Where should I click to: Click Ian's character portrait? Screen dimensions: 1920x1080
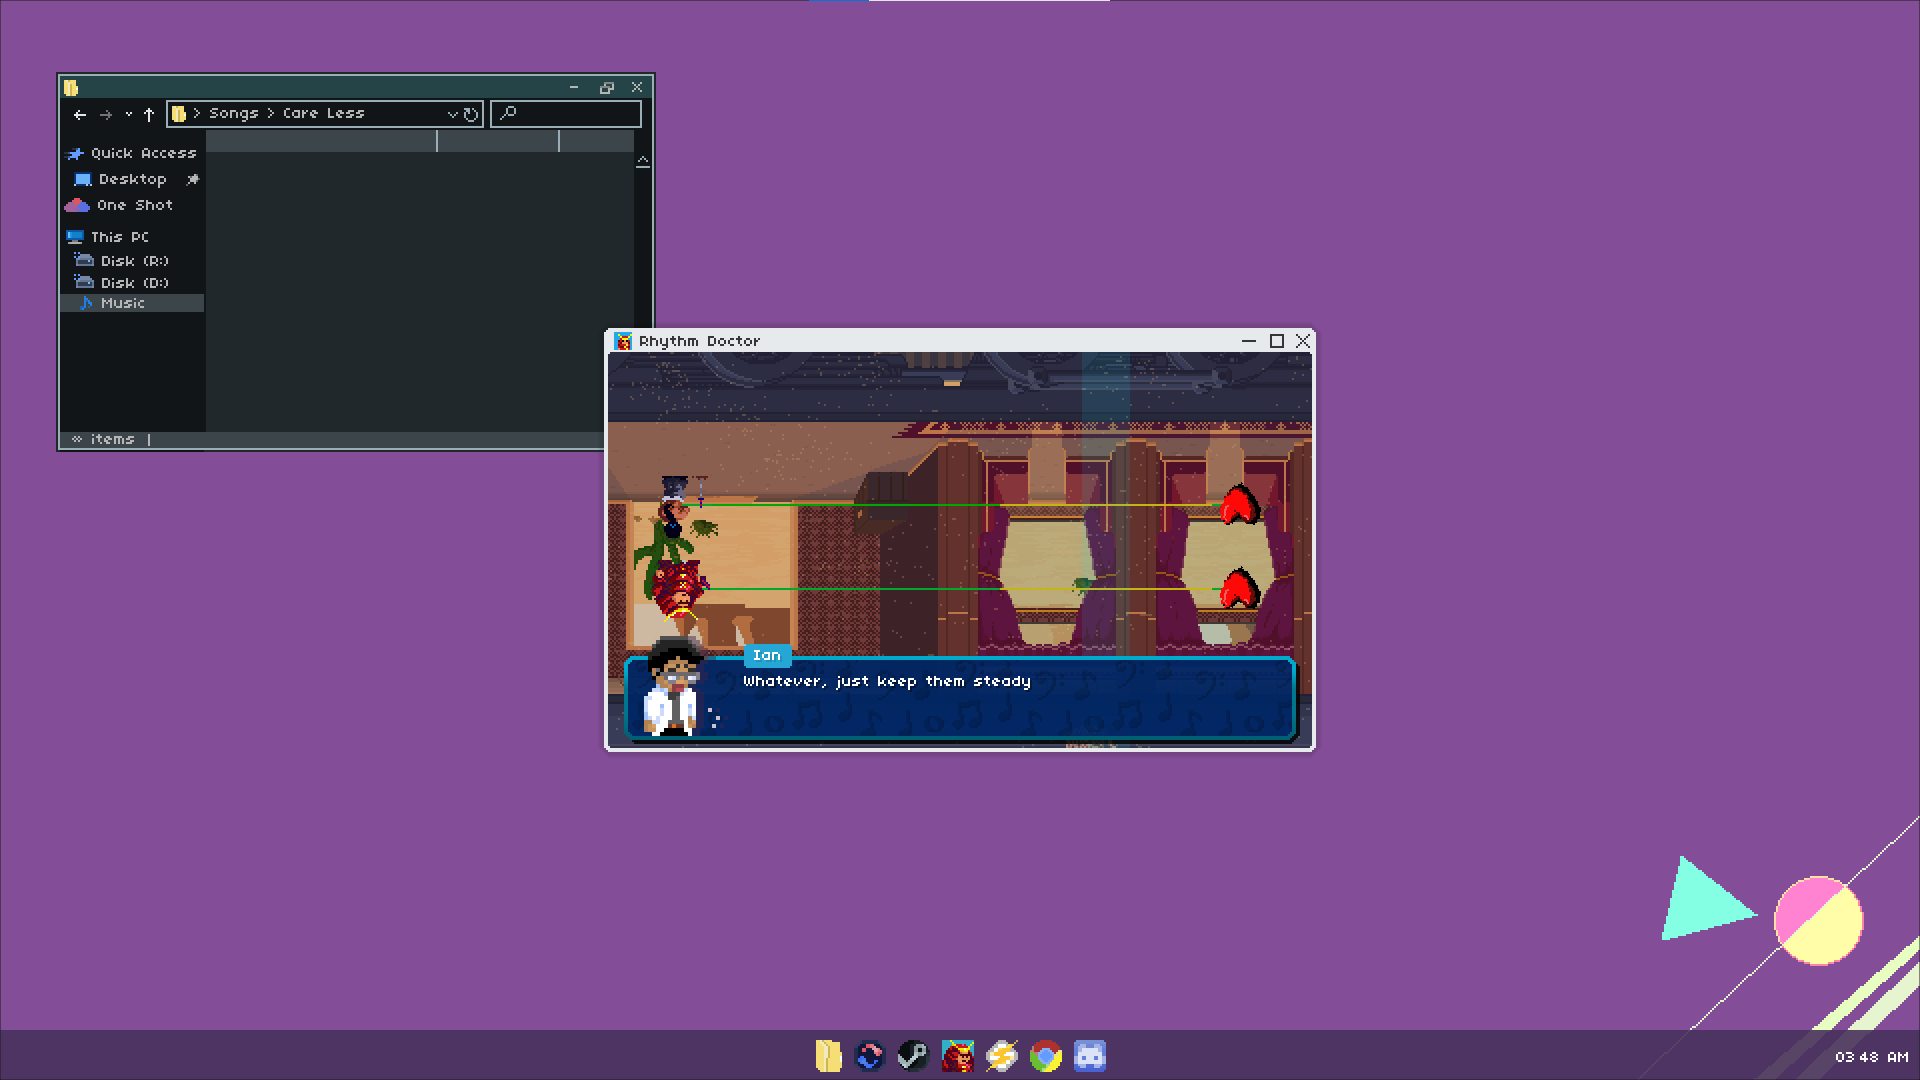(x=674, y=687)
